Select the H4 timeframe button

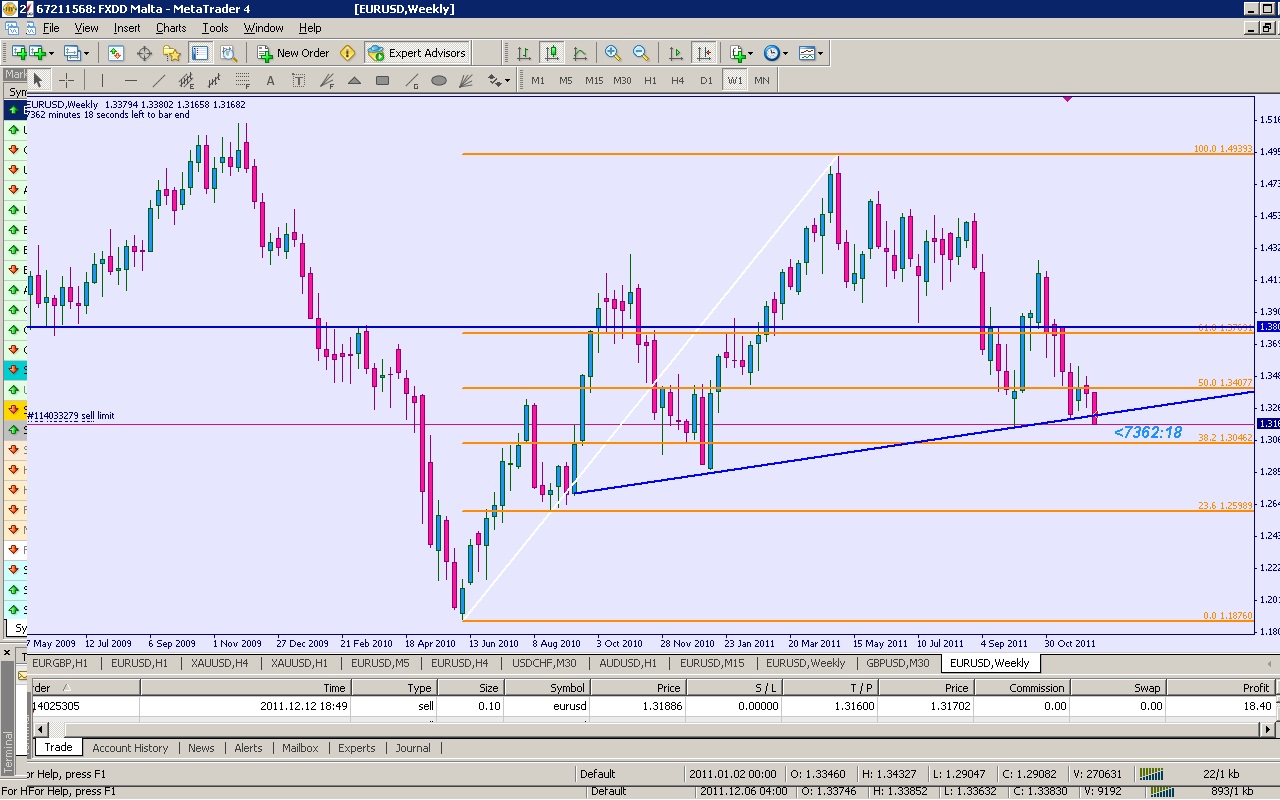point(678,80)
